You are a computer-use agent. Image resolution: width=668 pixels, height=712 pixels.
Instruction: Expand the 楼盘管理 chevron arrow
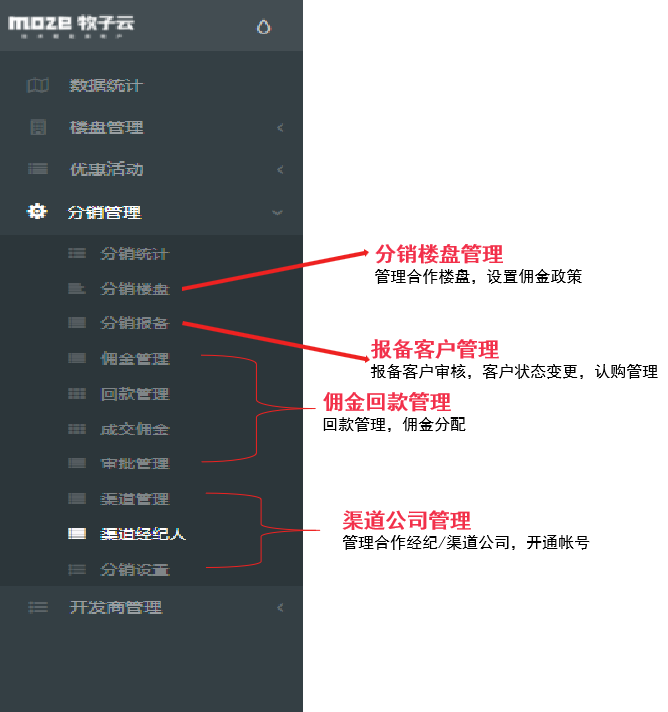pos(280,128)
